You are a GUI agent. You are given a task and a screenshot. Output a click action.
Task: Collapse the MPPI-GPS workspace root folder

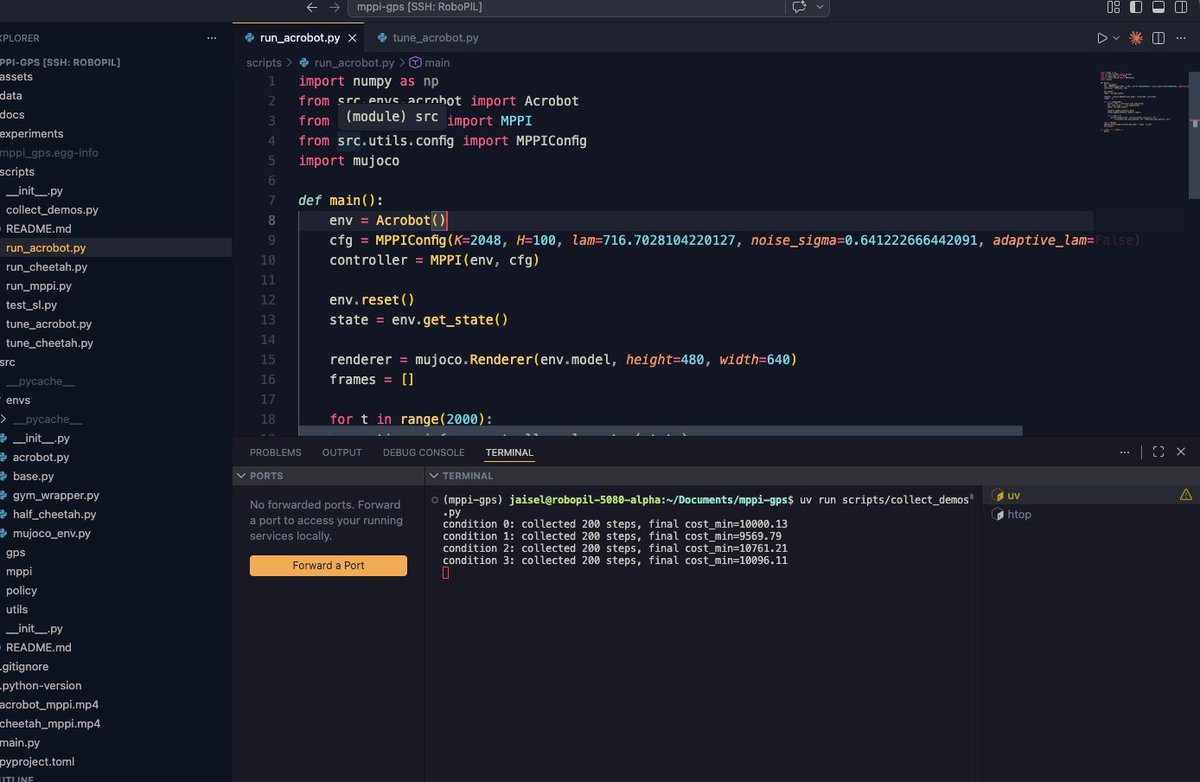point(60,62)
